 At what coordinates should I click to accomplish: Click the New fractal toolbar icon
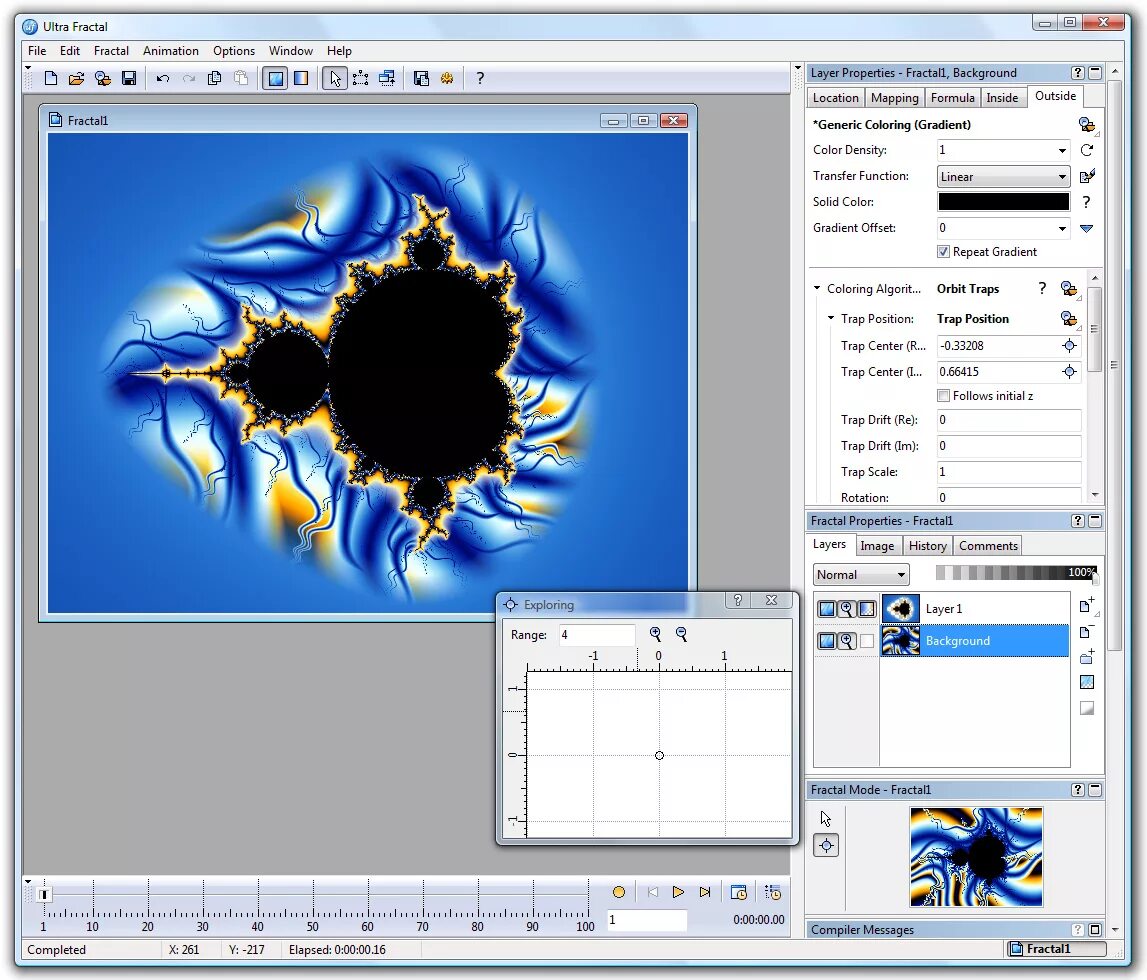[50, 78]
